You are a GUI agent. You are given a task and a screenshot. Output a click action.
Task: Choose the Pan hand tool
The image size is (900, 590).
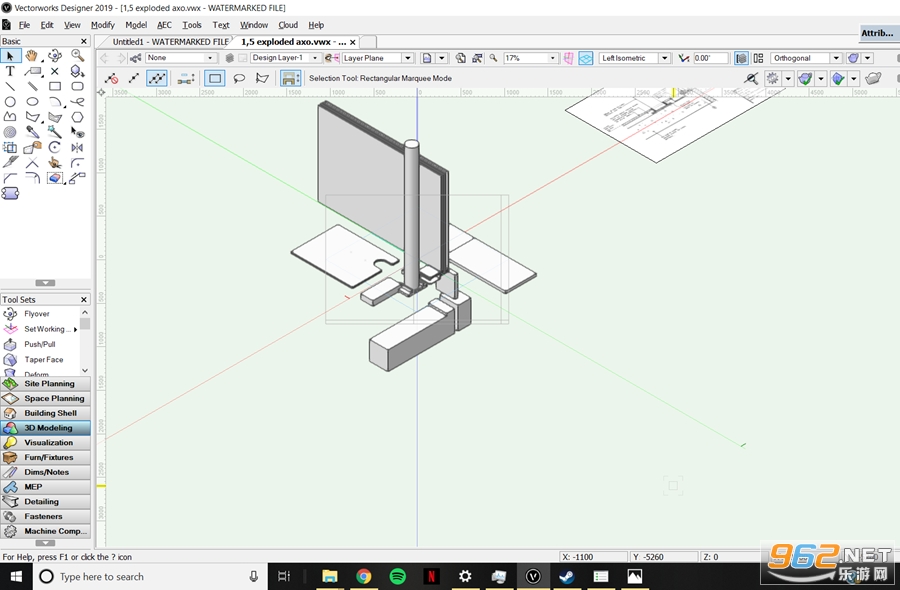(32, 56)
